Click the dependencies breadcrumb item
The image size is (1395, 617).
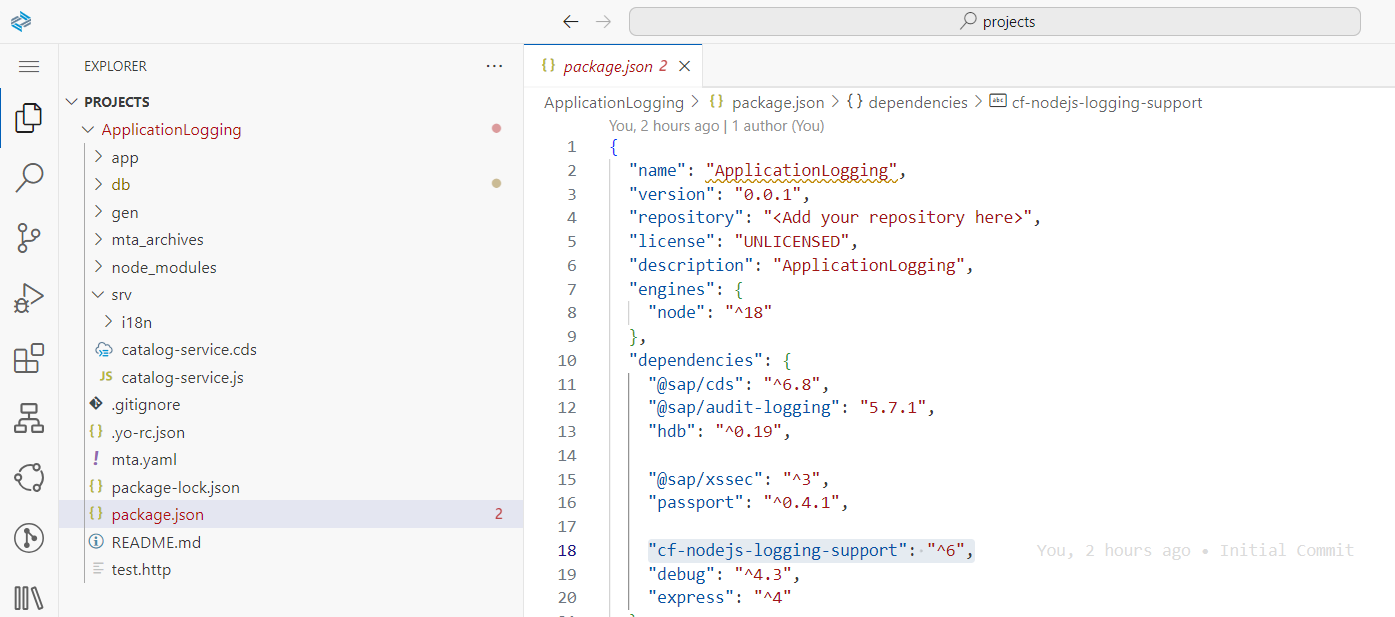917,102
